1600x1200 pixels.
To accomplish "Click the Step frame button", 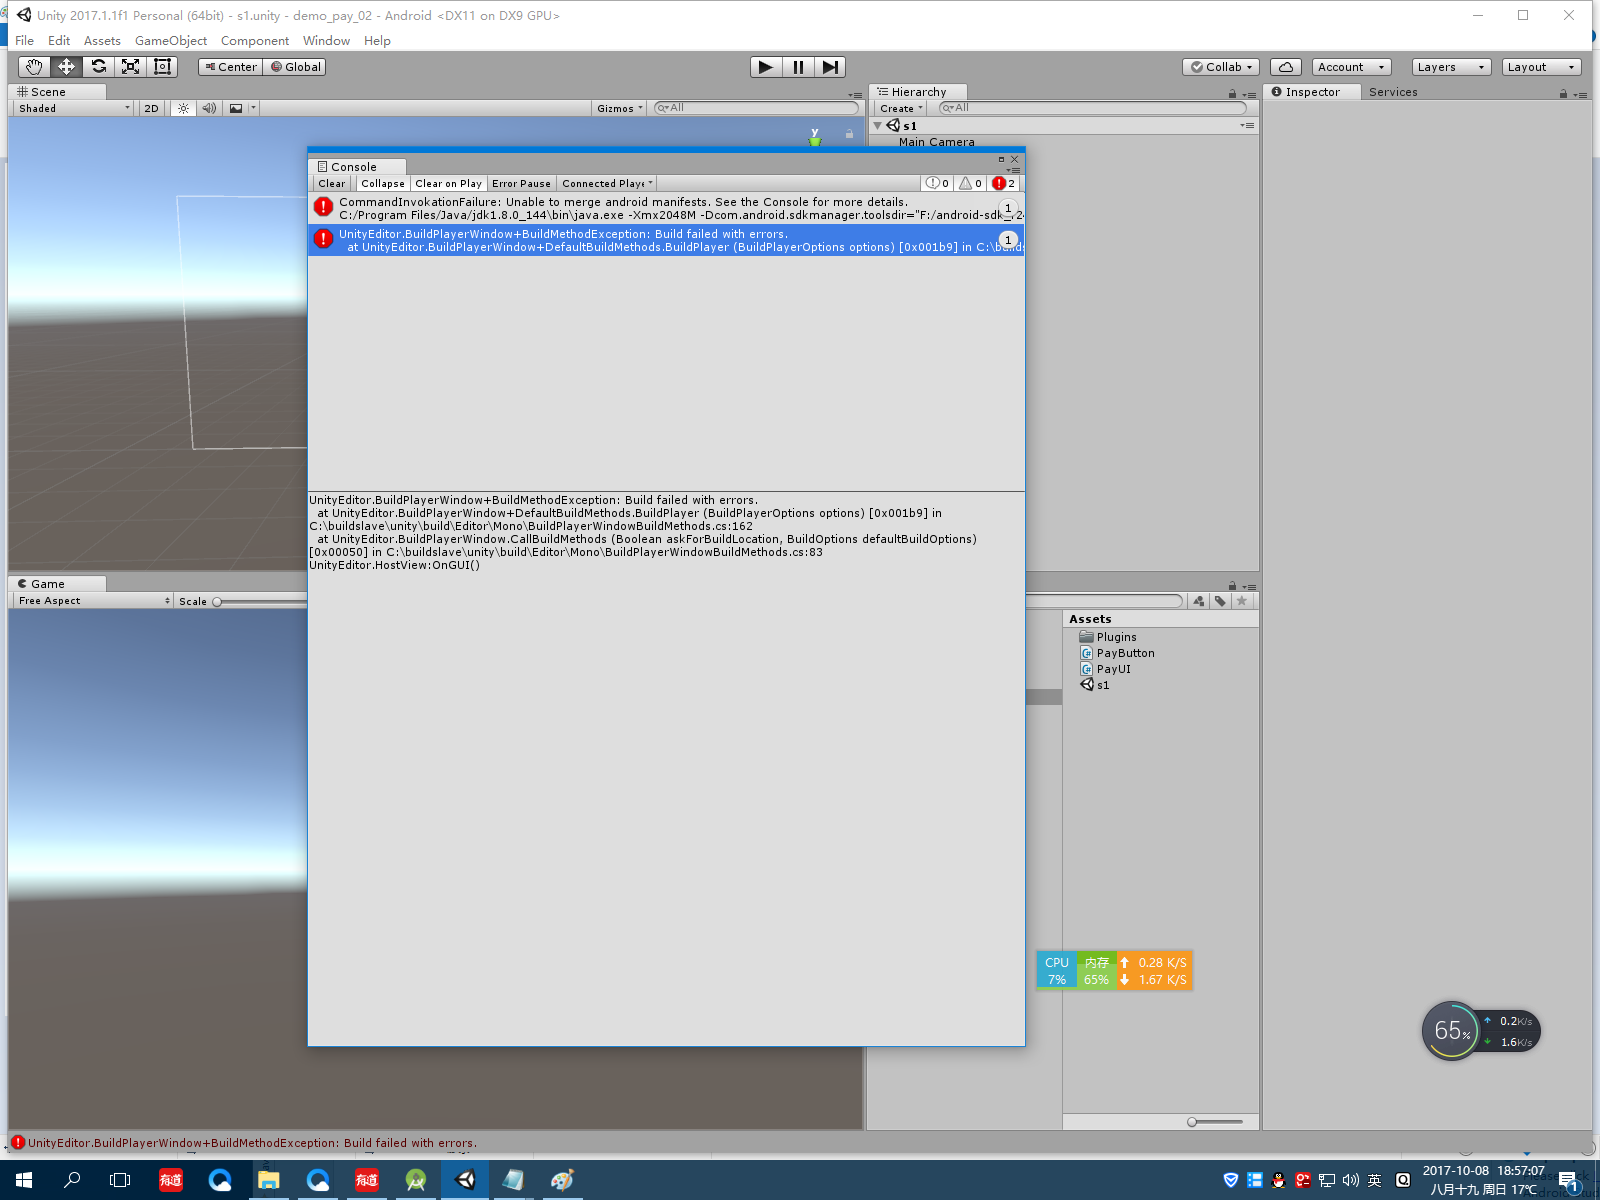I will 830,67.
